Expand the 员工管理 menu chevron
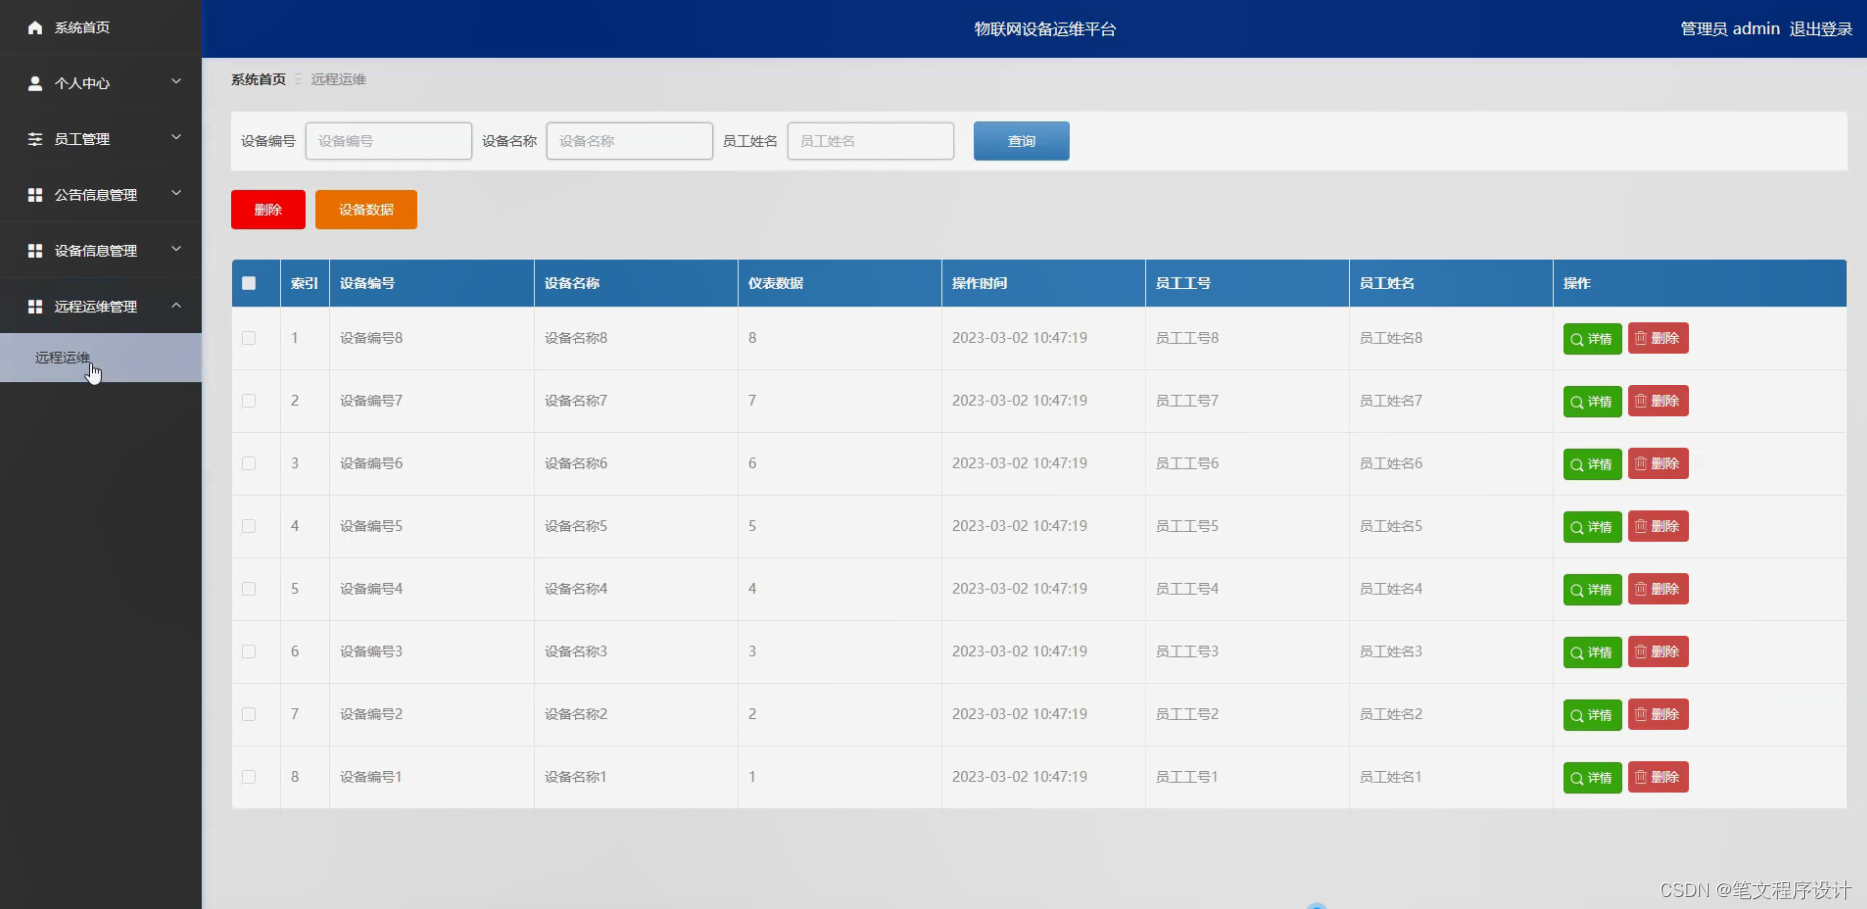The width and height of the screenshot is (1867, 909). click(176, 137)
